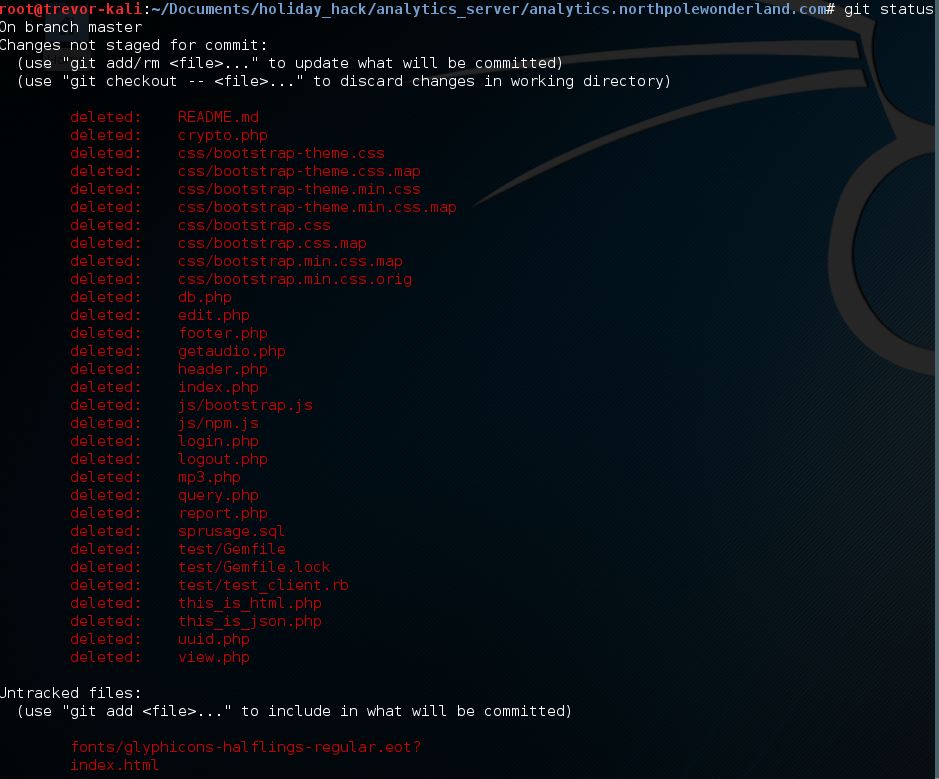Click the deleted README.md entry

pos(216,117)
